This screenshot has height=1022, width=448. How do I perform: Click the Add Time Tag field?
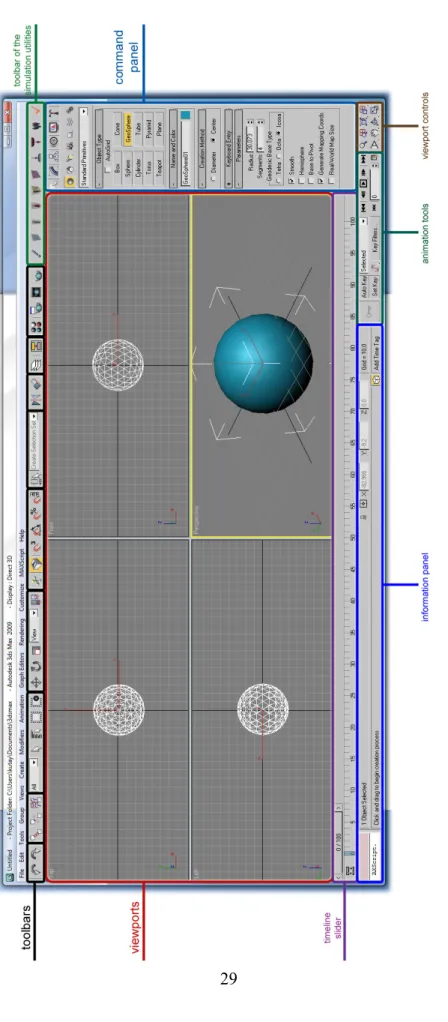coord(376,352)
